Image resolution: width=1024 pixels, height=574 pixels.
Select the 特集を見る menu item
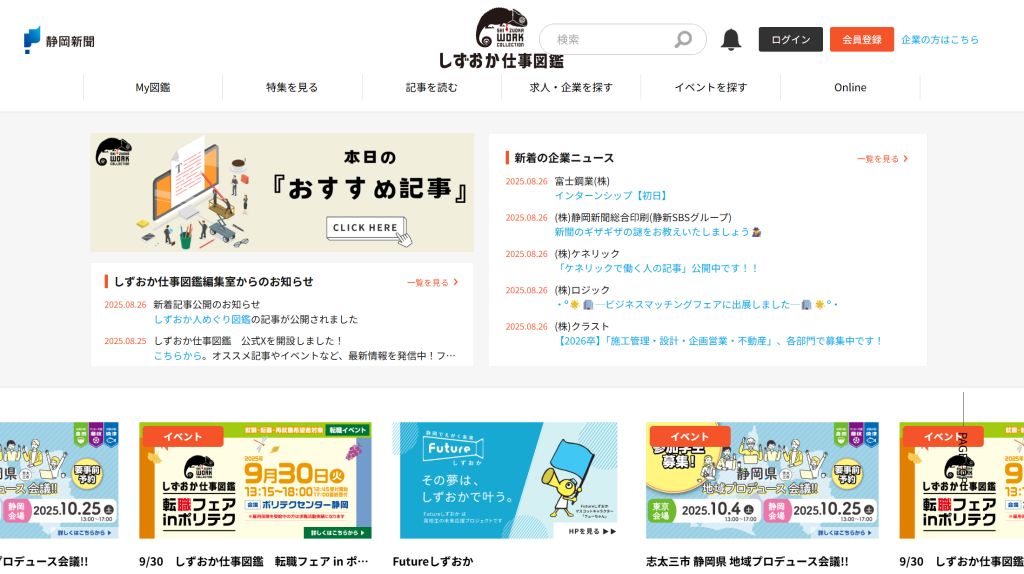292,87
